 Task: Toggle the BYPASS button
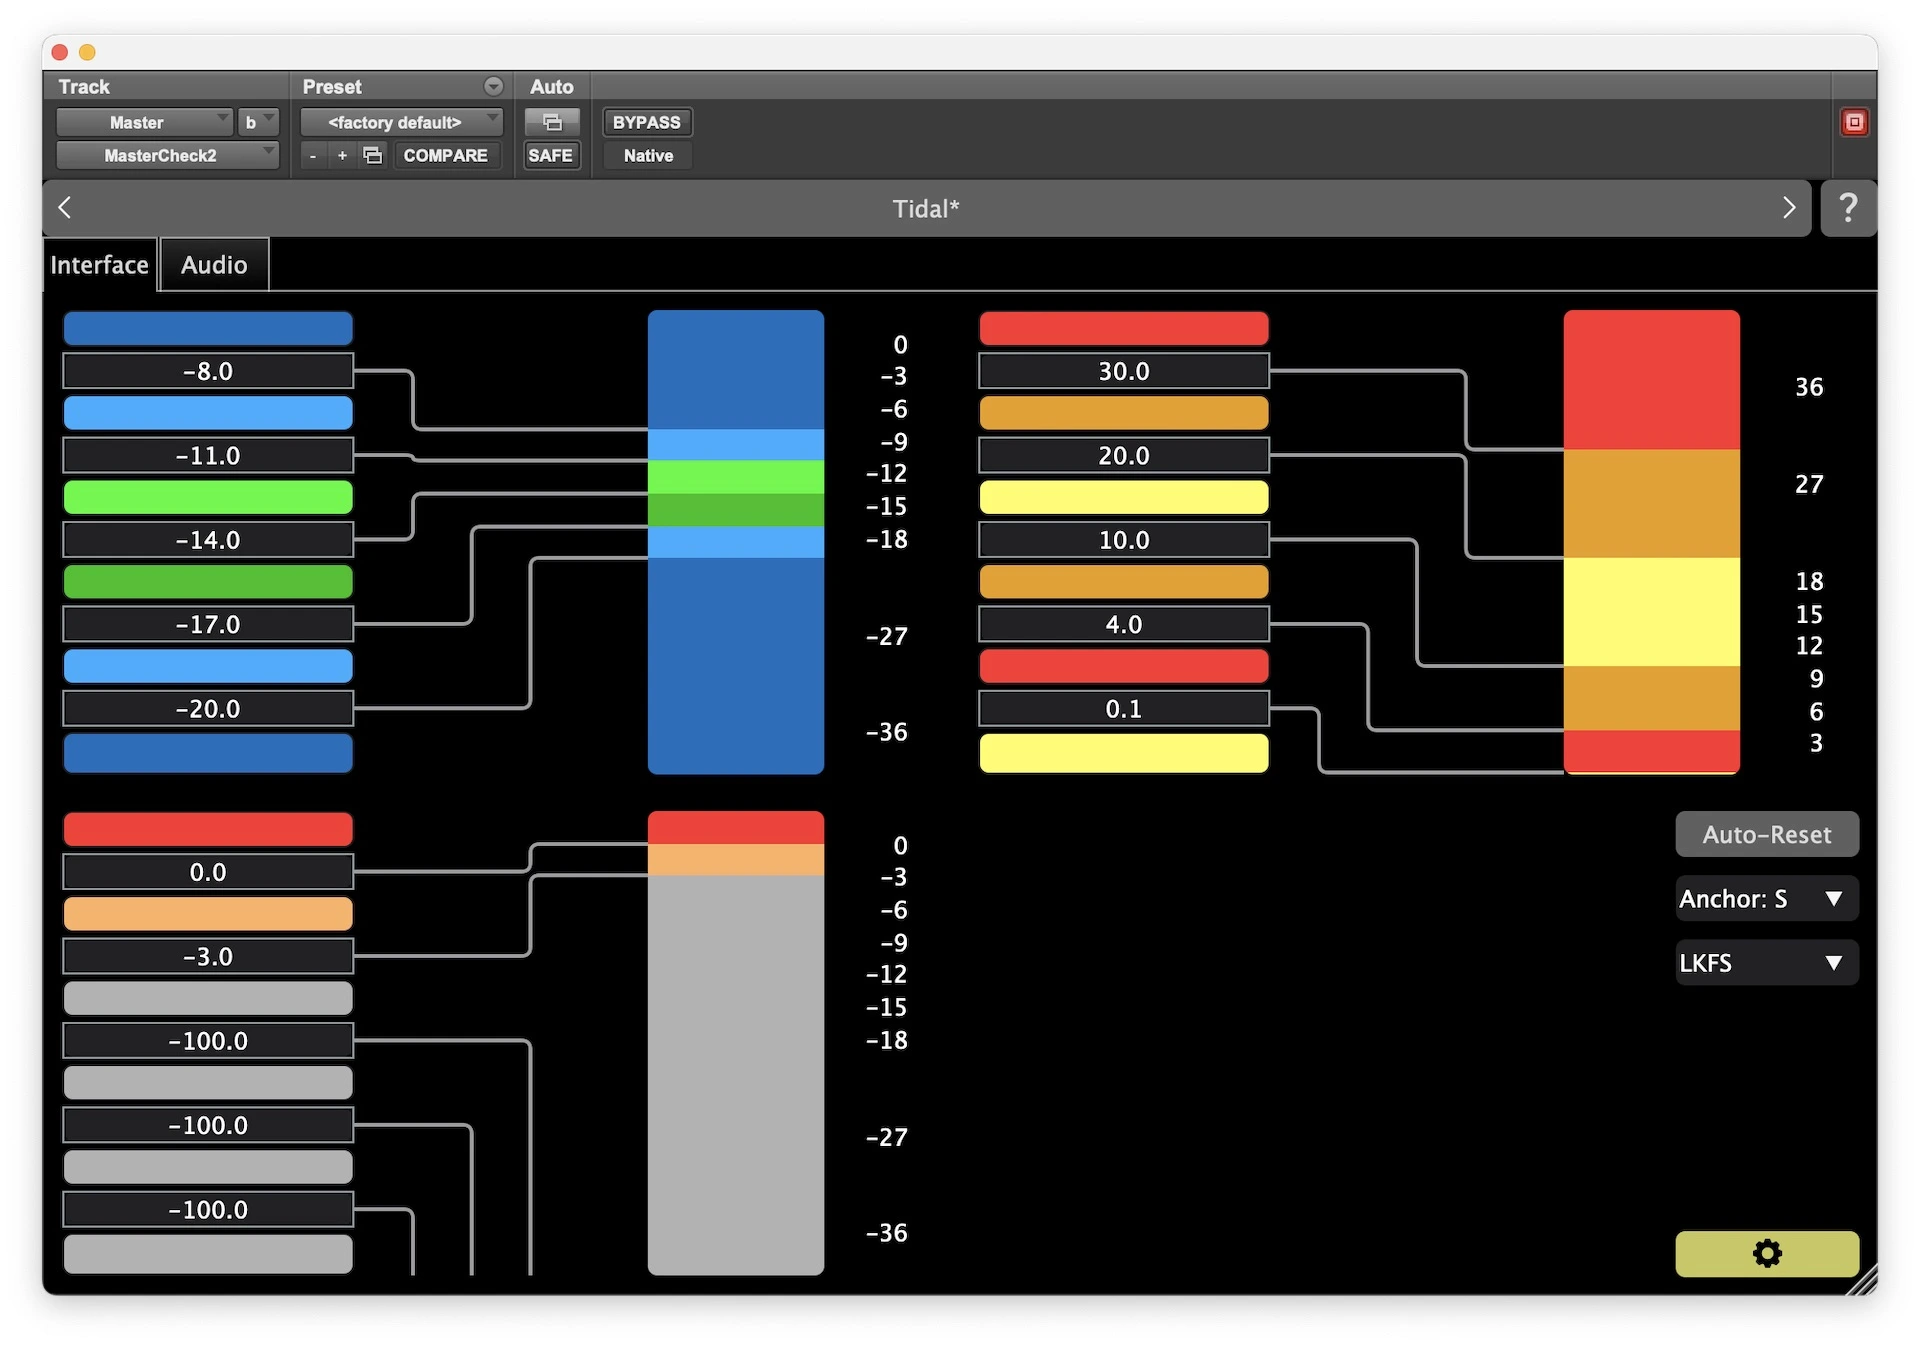[x=646, y=122]
